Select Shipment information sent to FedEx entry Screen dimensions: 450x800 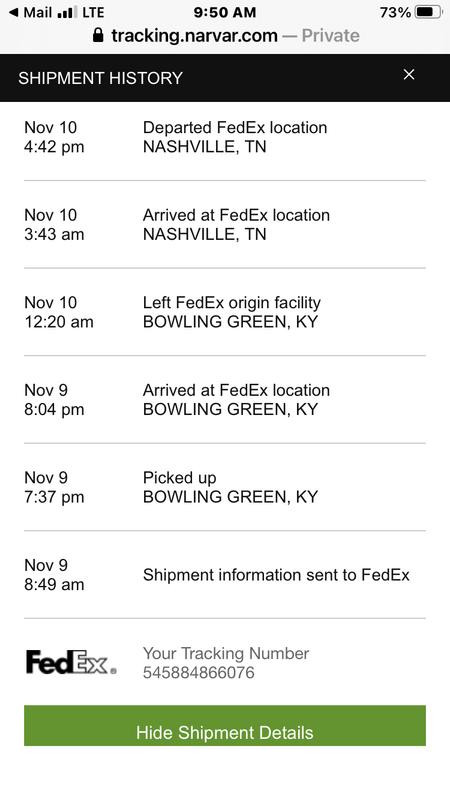point(224,574)
